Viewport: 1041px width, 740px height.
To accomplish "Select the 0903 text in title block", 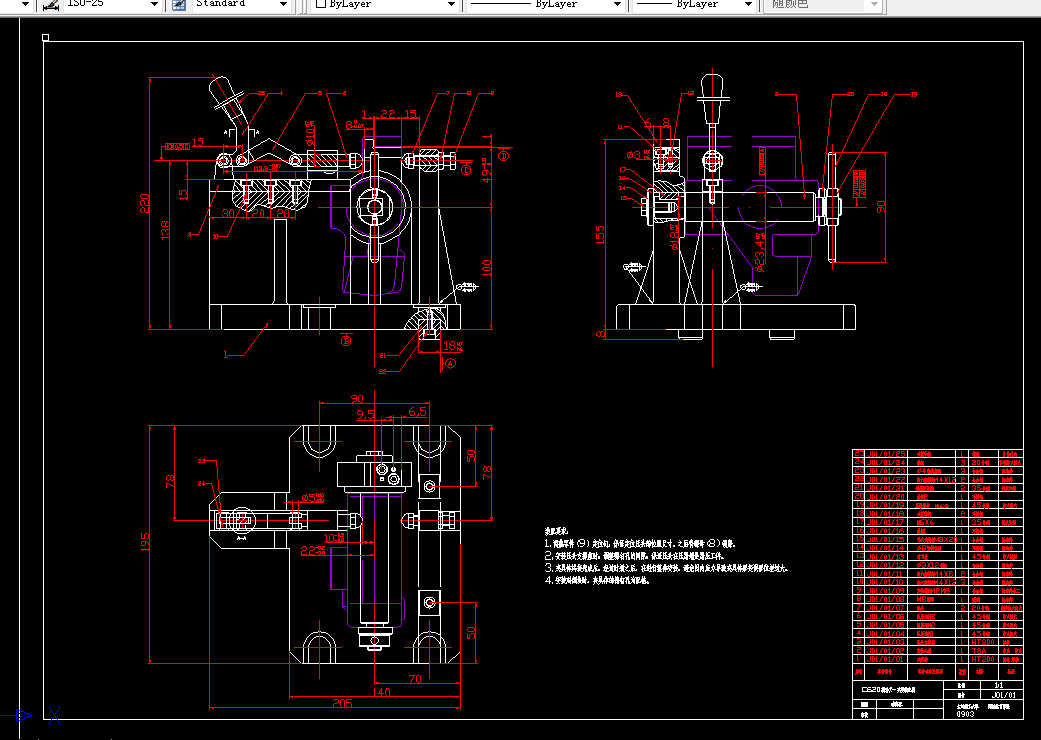I will pyautogui.click(x=965, y=714).
